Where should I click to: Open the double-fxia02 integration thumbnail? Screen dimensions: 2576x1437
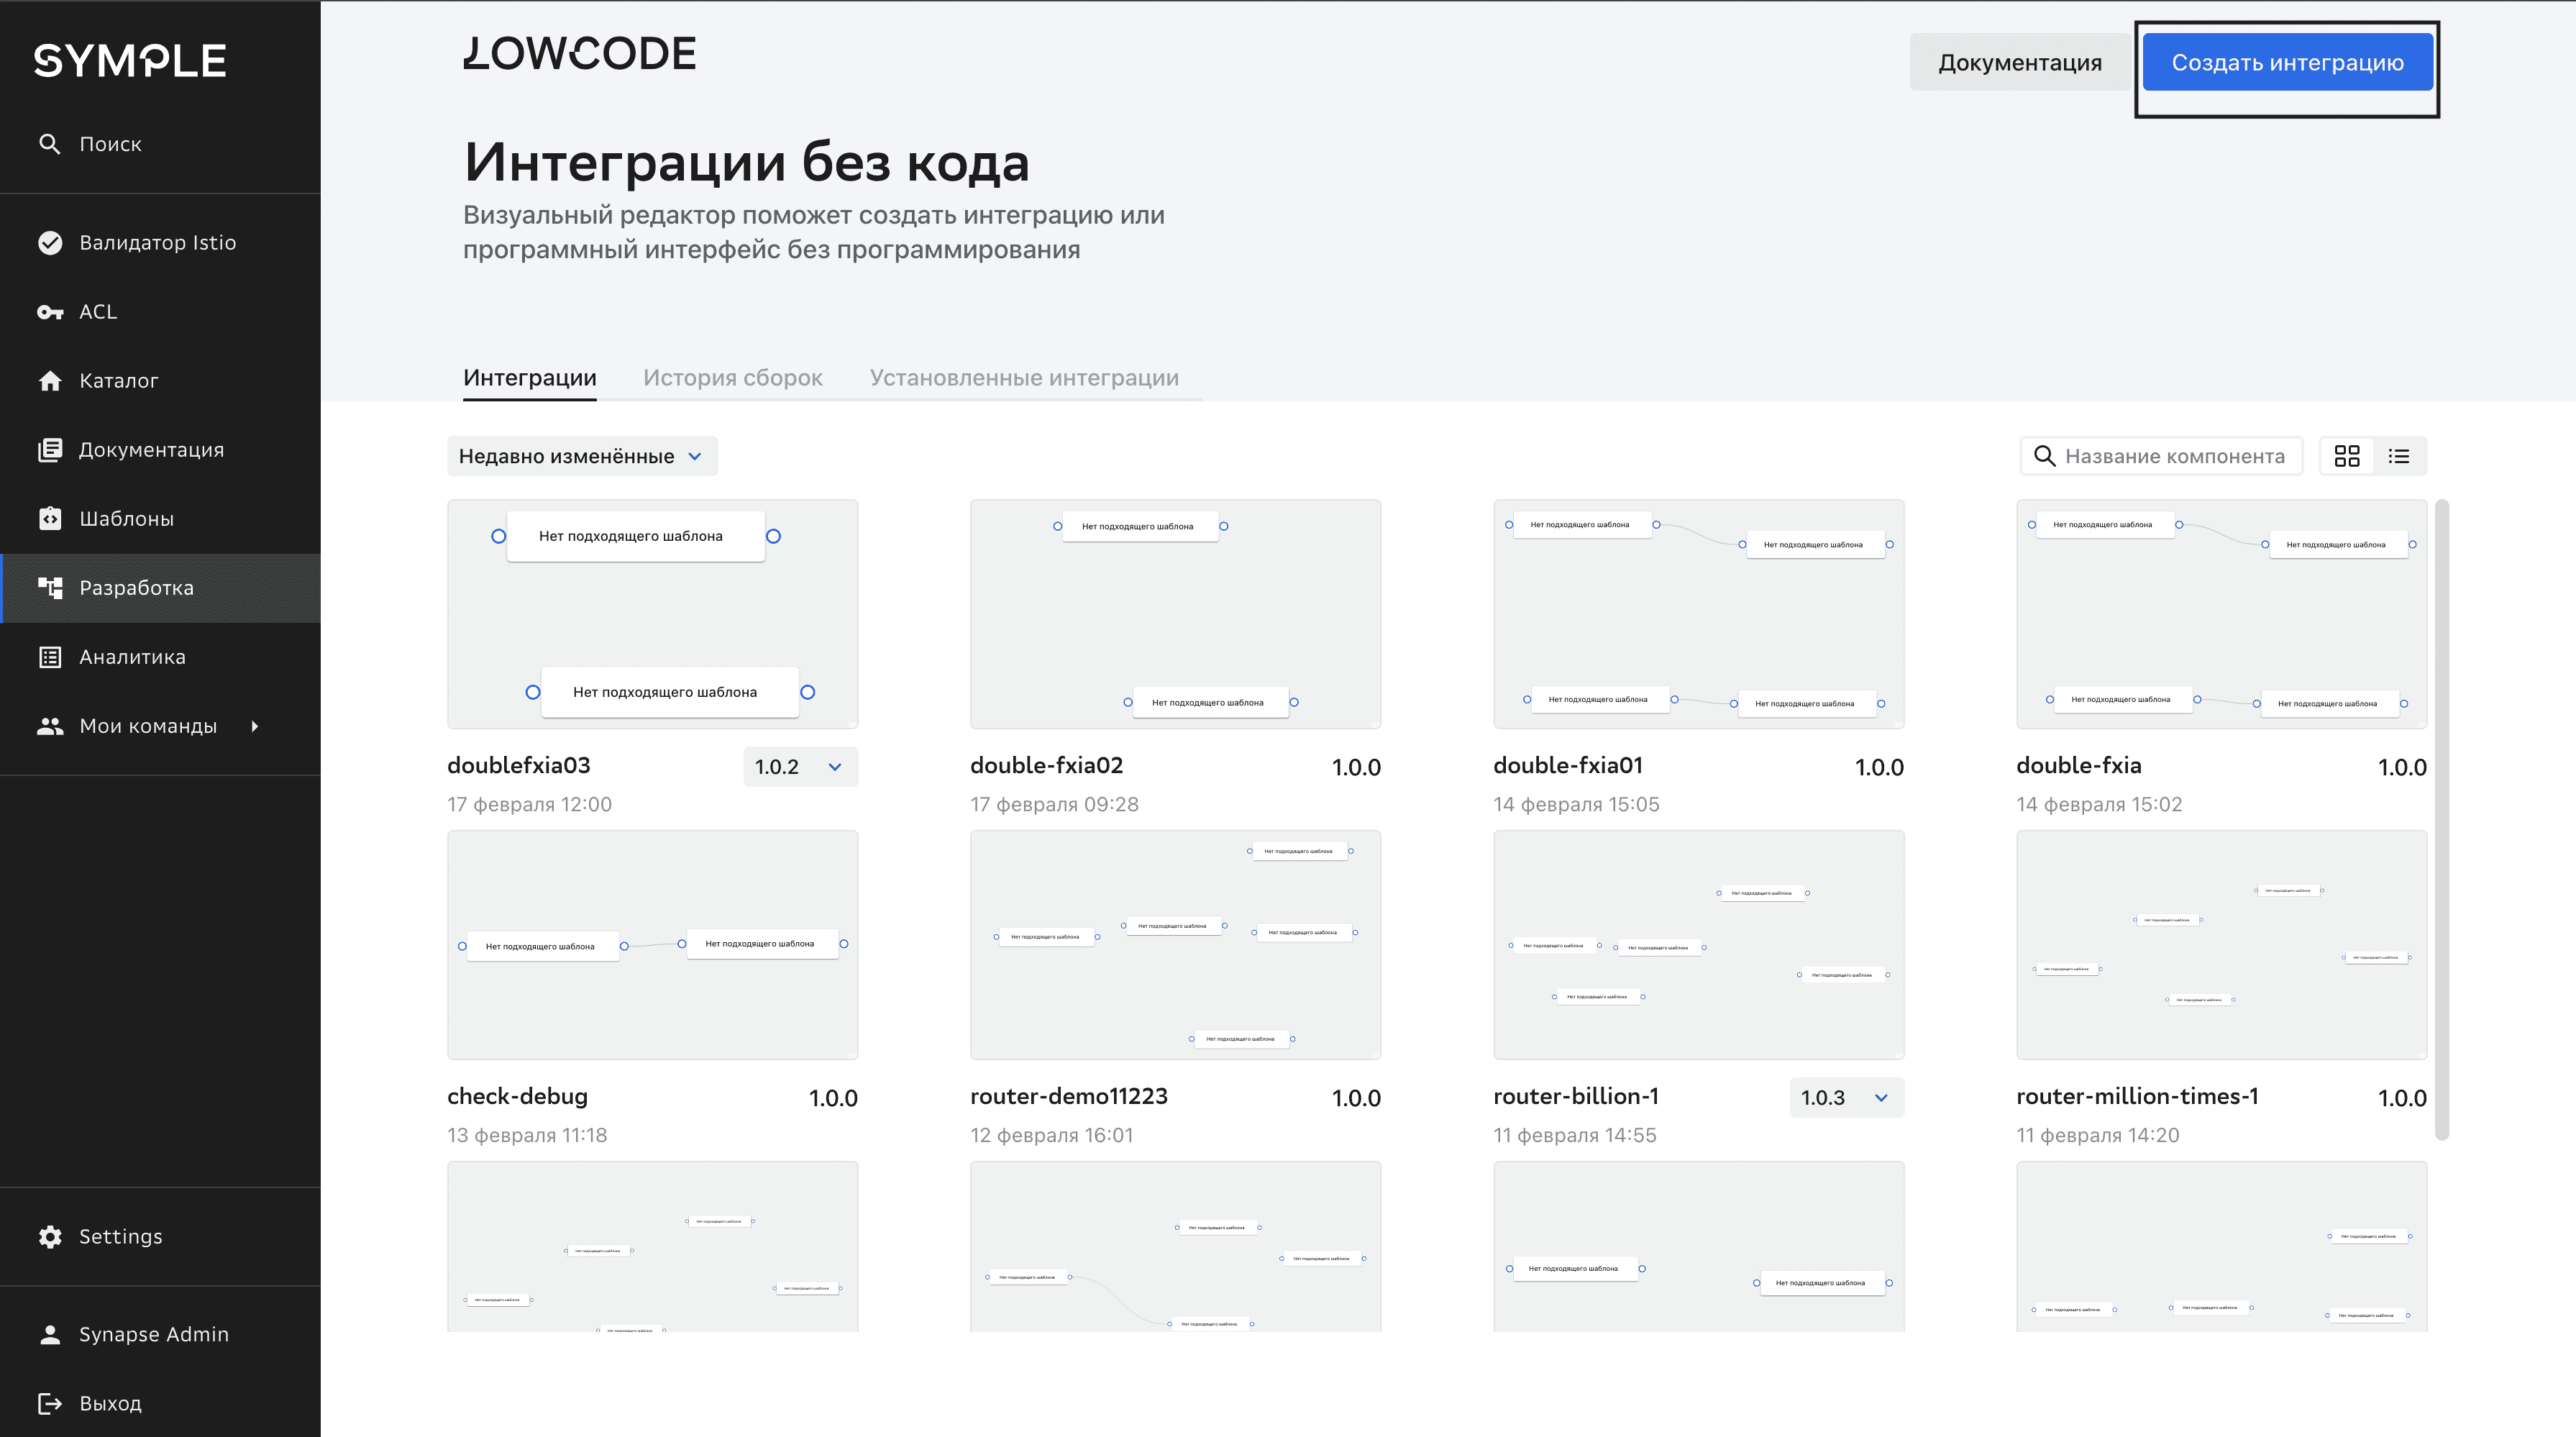1175,614
